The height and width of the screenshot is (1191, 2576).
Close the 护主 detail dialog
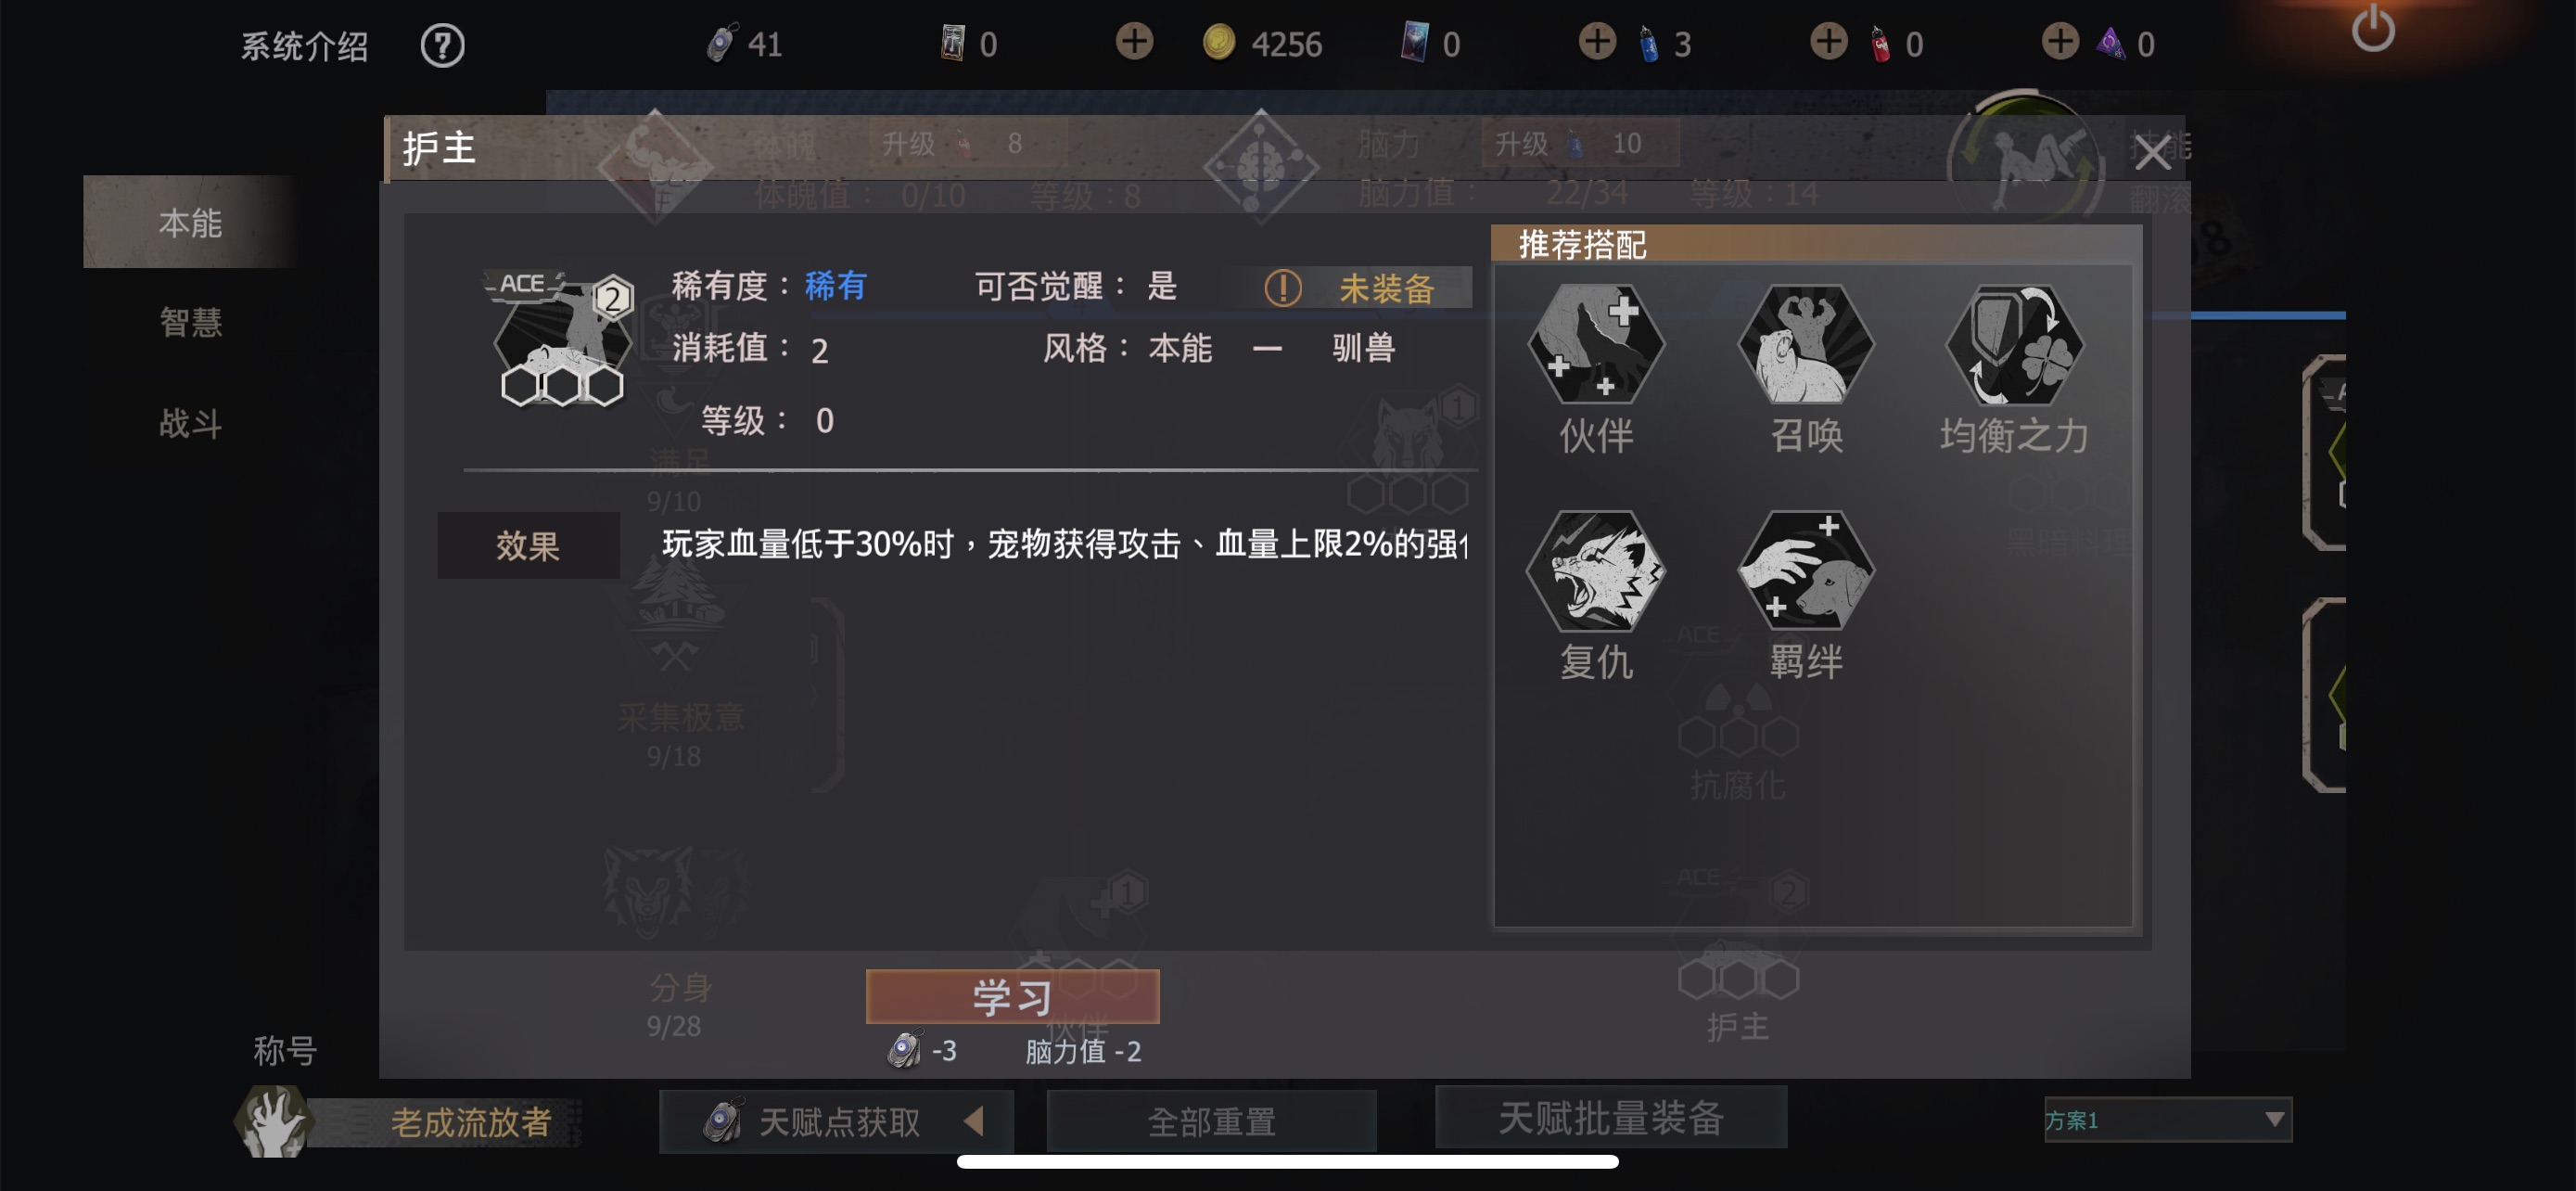click(x=2152, y=153)
